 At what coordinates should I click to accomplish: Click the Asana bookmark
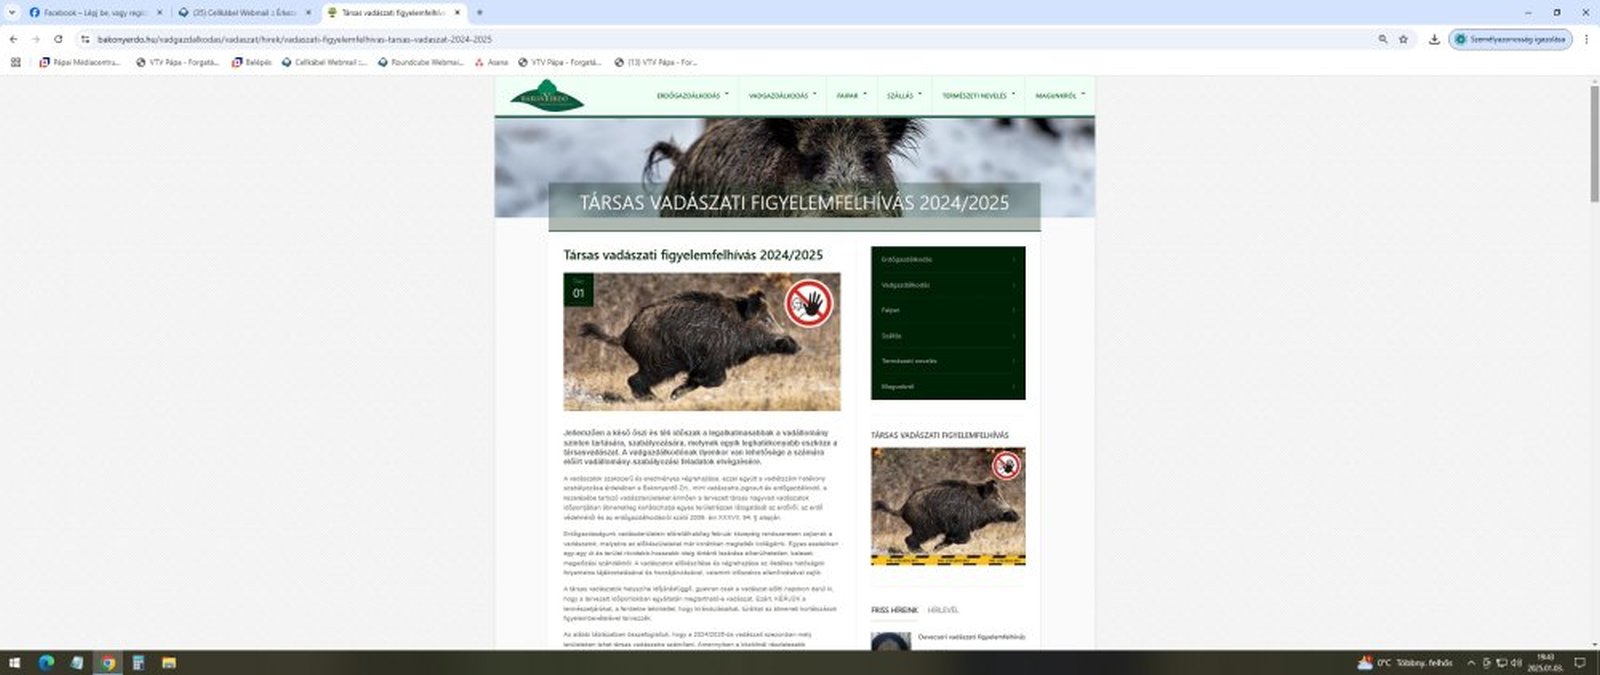click(x=491, y=62)
